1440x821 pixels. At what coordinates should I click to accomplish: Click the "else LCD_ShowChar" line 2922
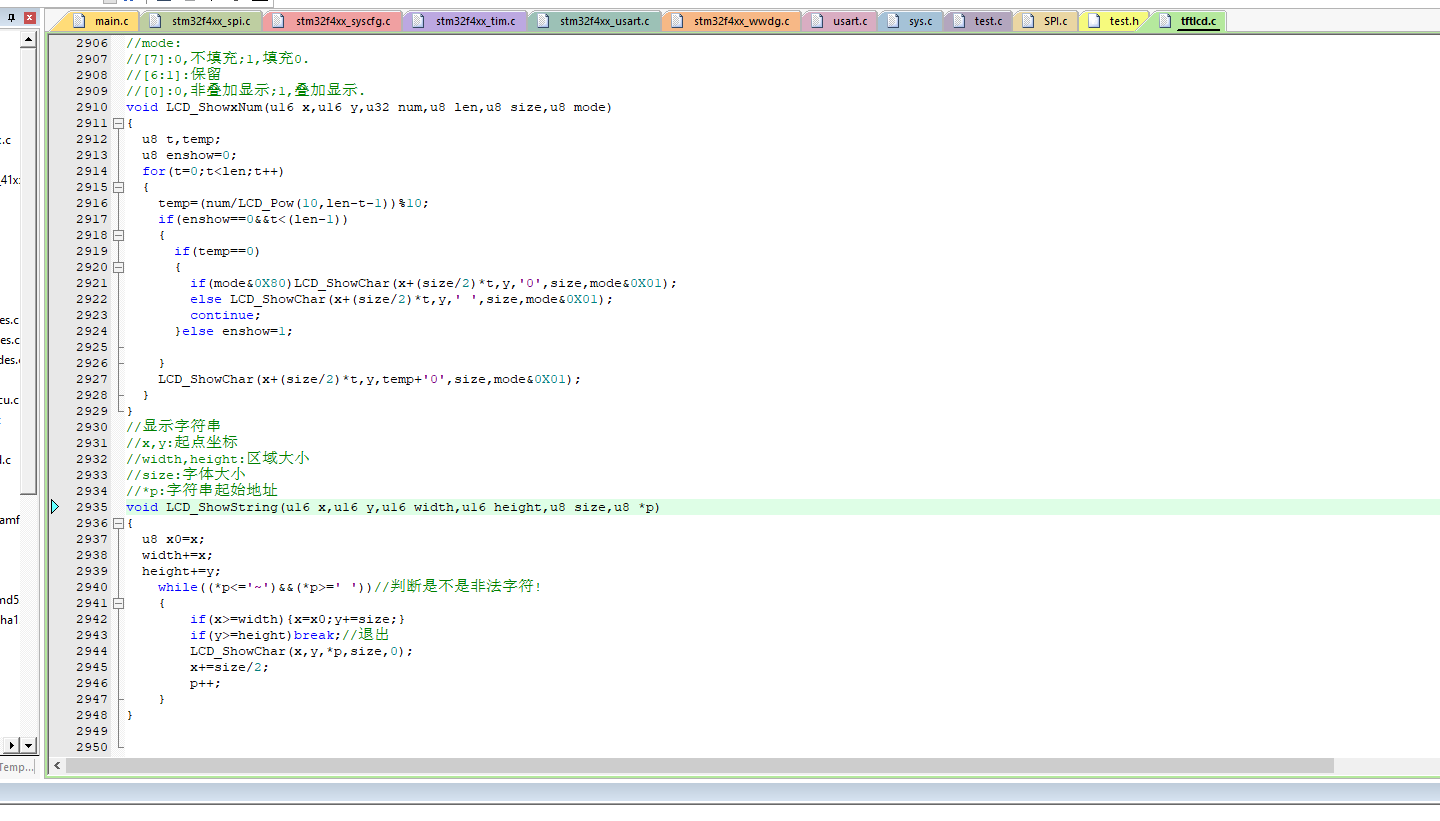click(401, 299)
